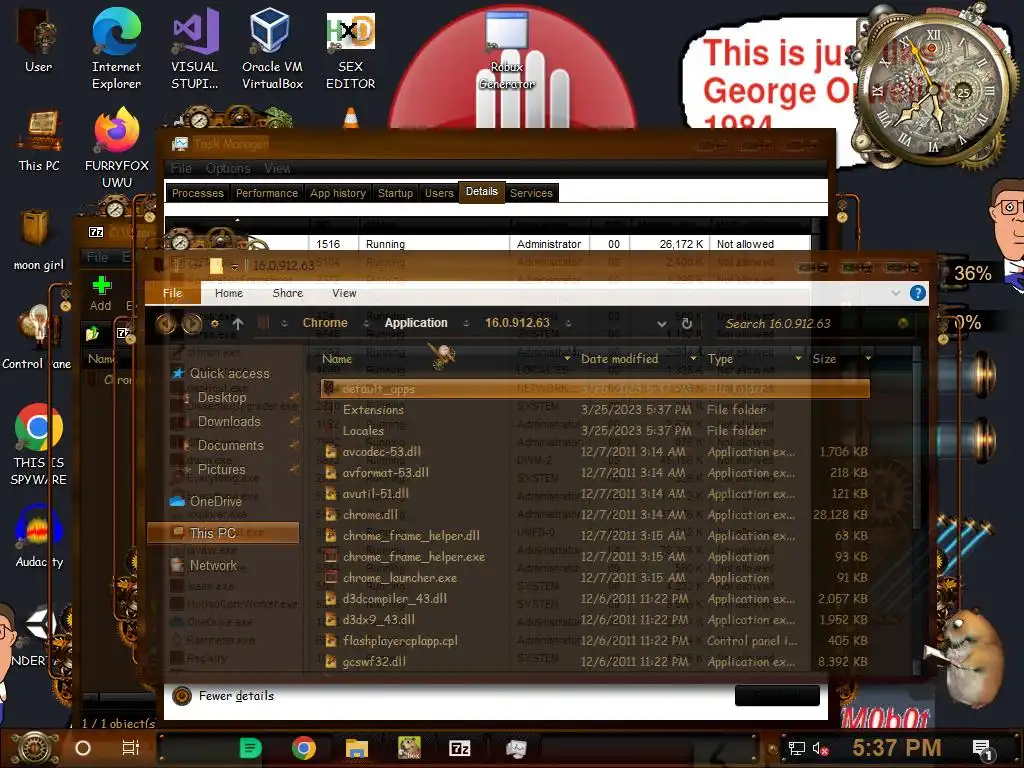1024x768 pixels.
Task: Open VISUAL STUPI... desktop shortcut
Action: point(195,50)
